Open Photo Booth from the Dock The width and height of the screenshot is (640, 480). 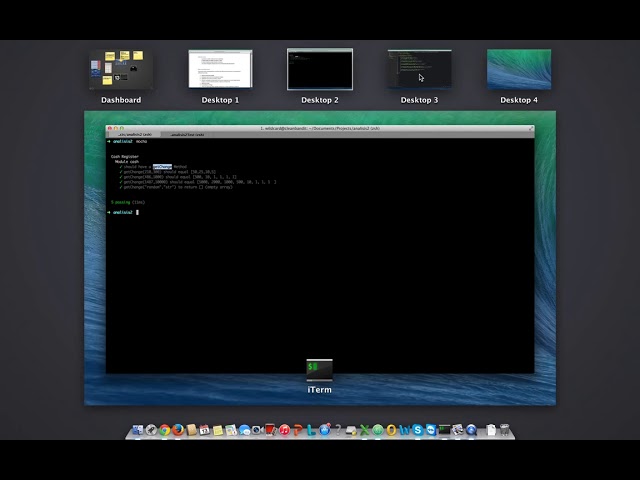point(271,430)
